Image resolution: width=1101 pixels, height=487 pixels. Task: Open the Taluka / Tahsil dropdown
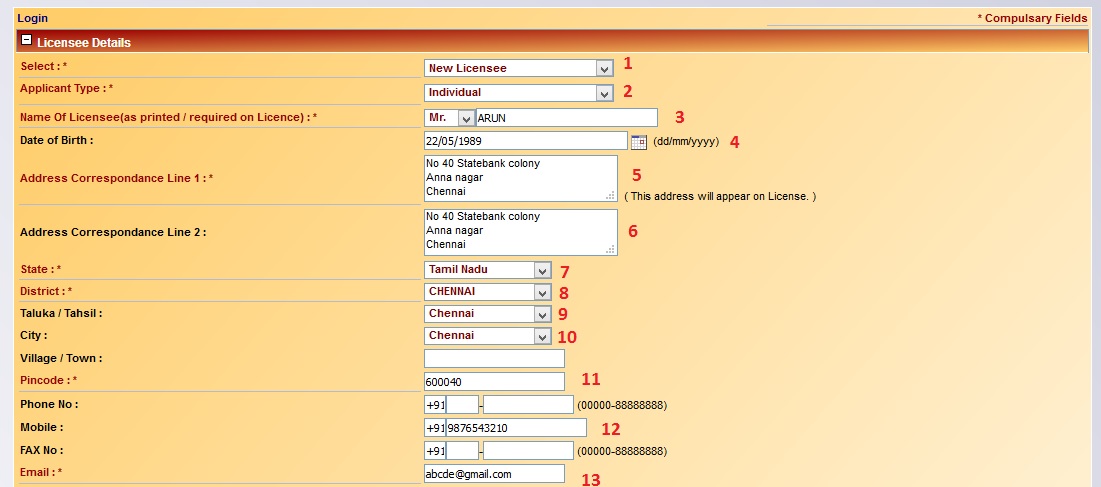[487, 314]
